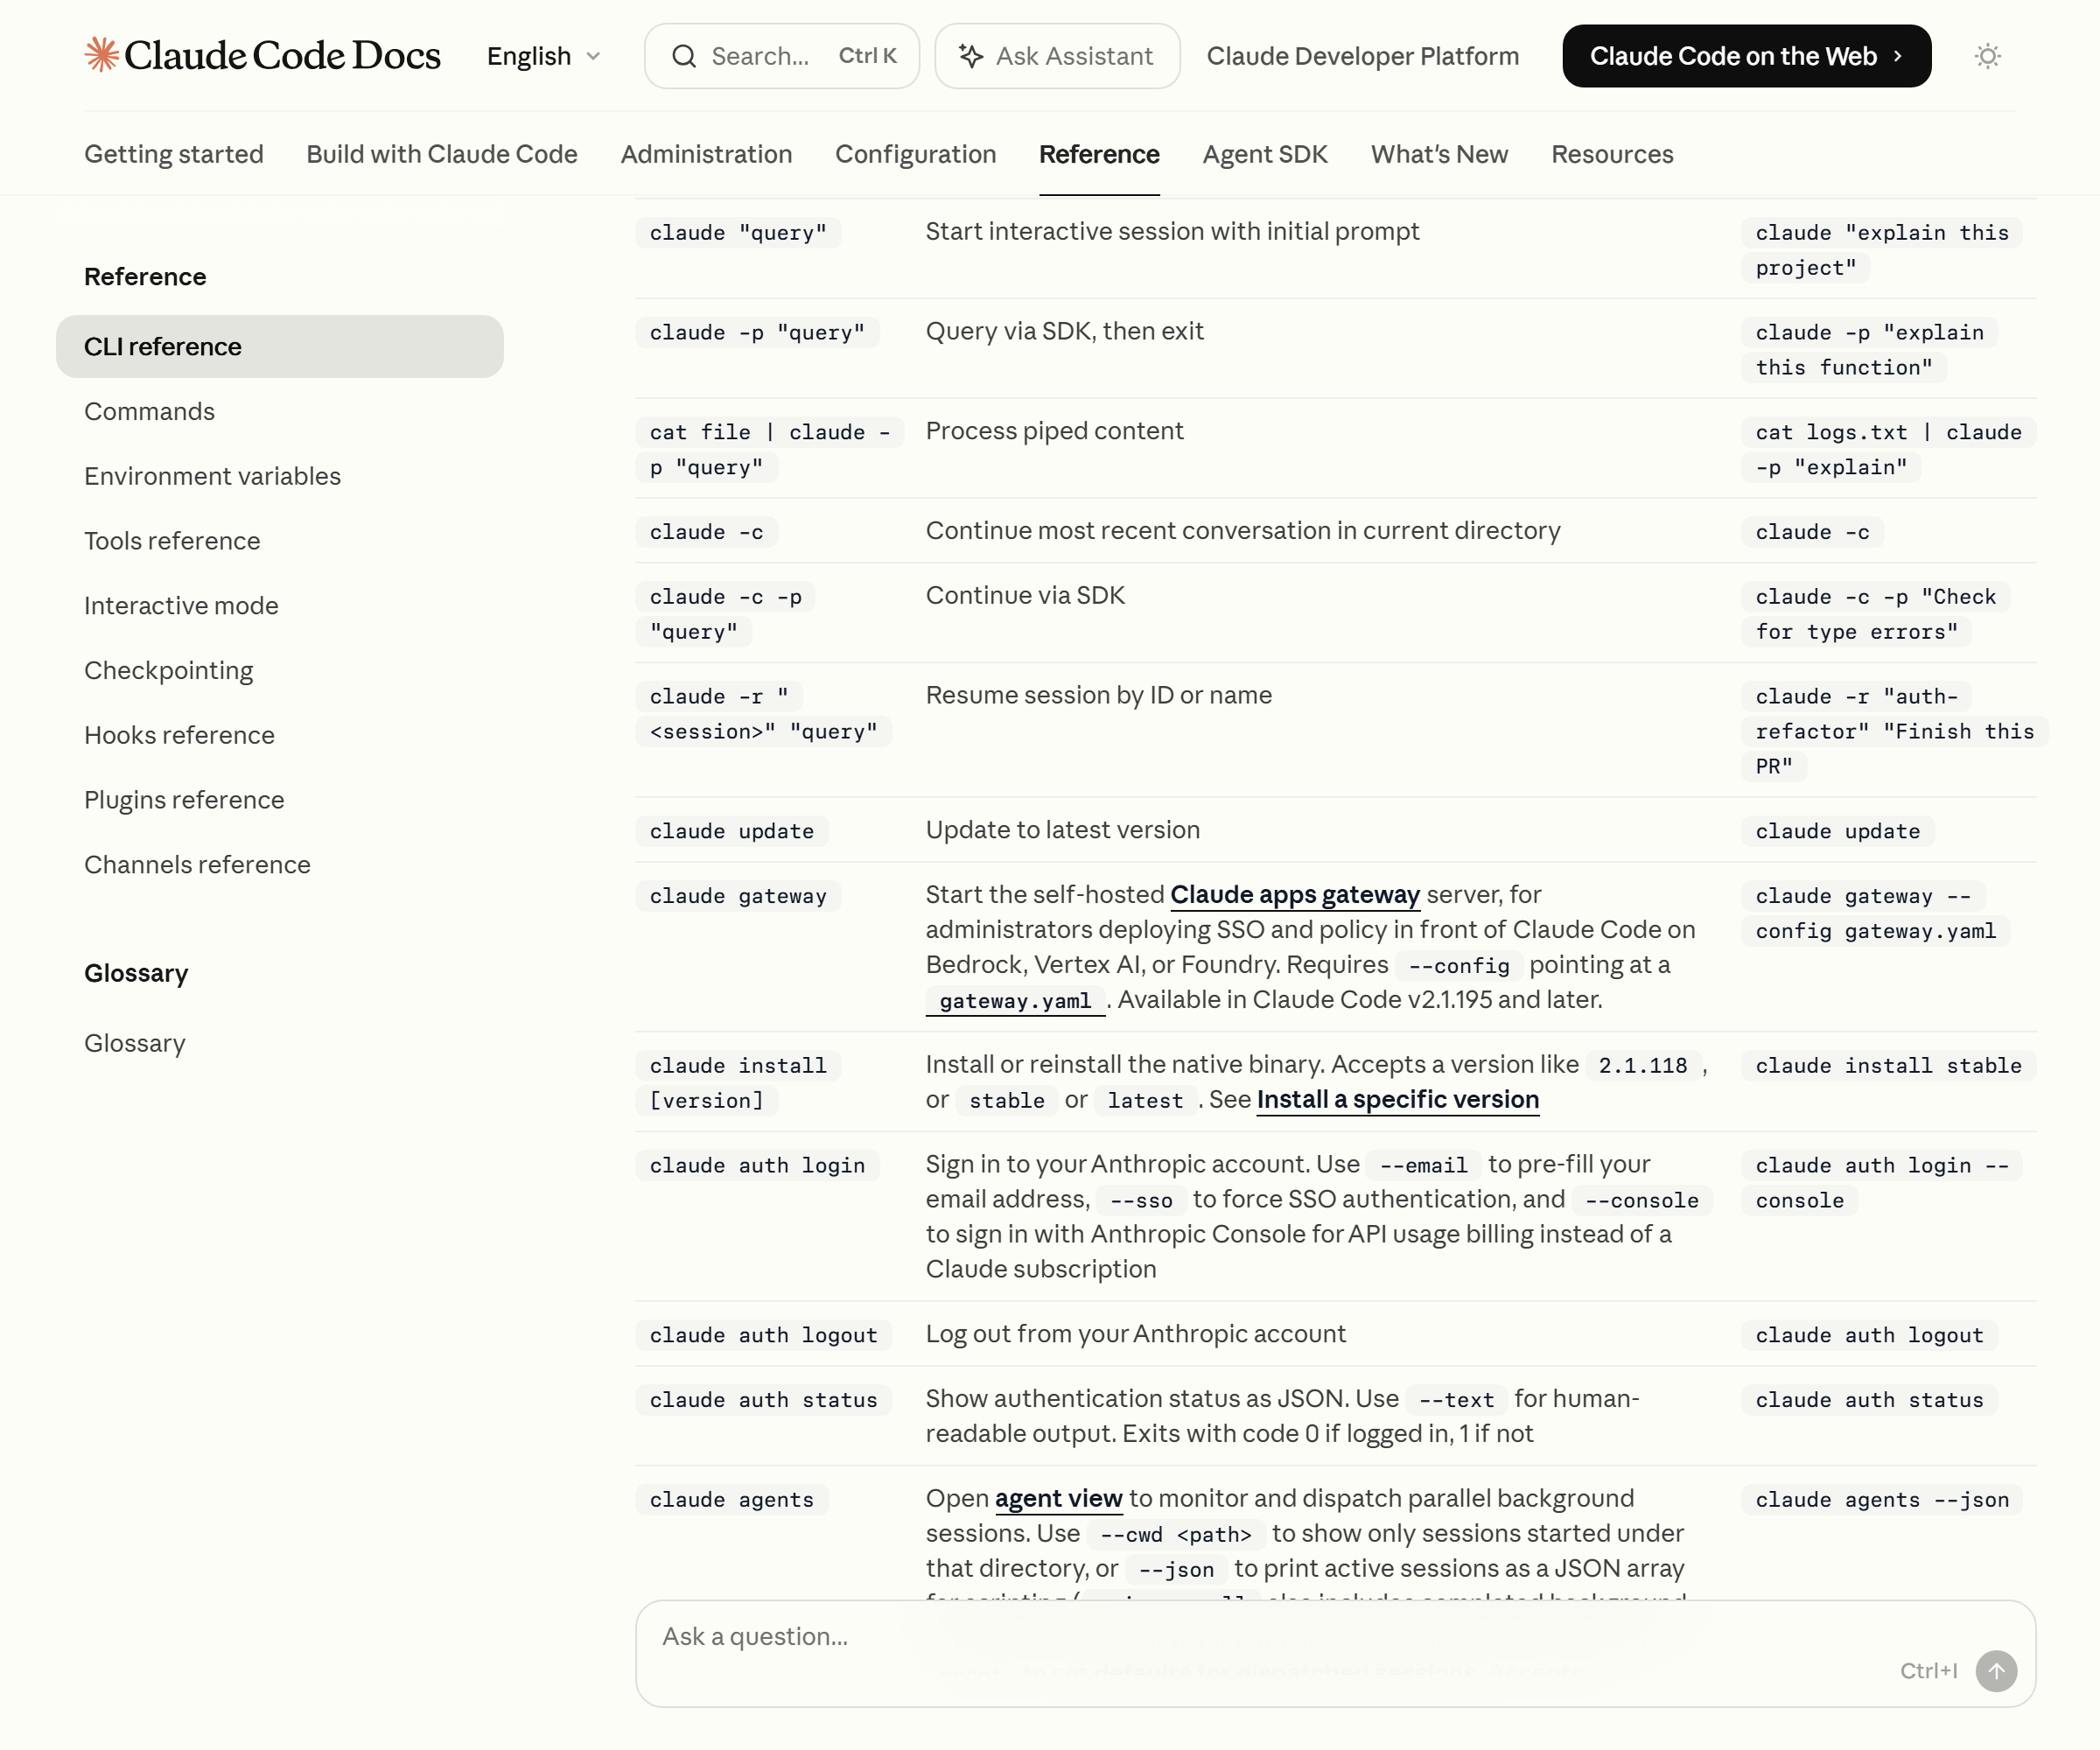Open Channels reference in sidebar
This screenshot has height=1750, width=2100.
point(197,864)
